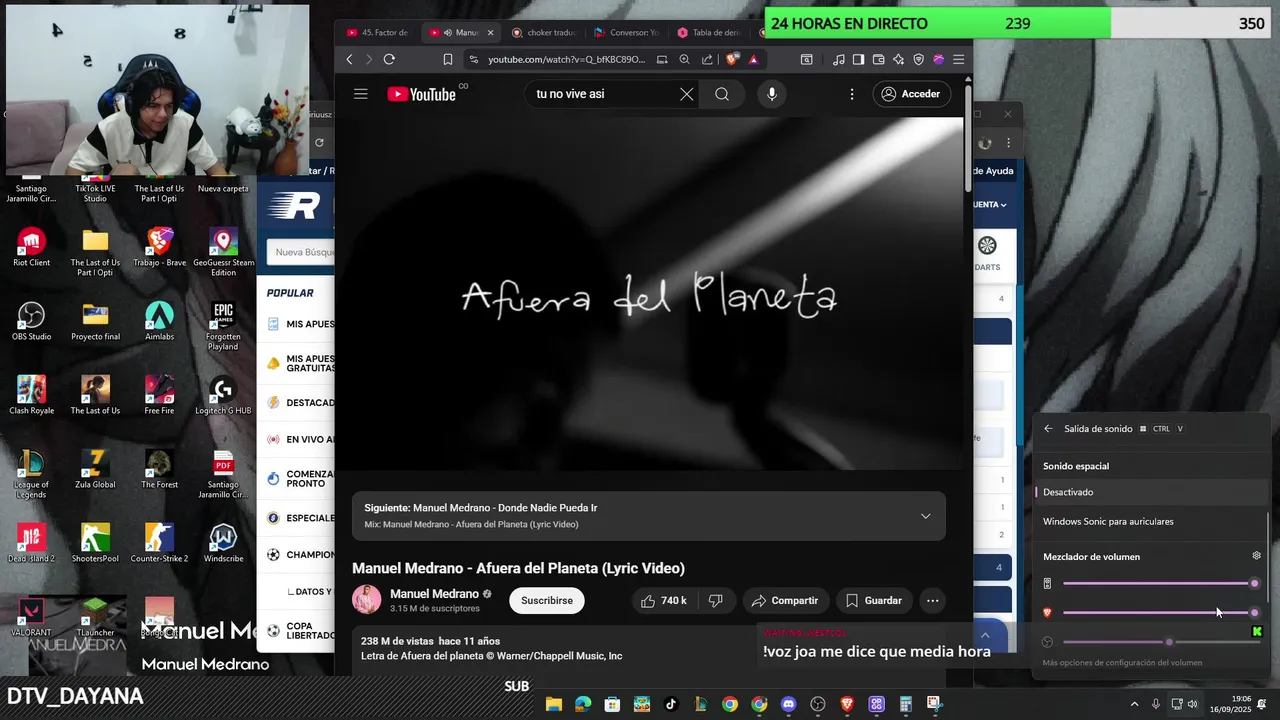Start voice search with the microphone icon

771,94
